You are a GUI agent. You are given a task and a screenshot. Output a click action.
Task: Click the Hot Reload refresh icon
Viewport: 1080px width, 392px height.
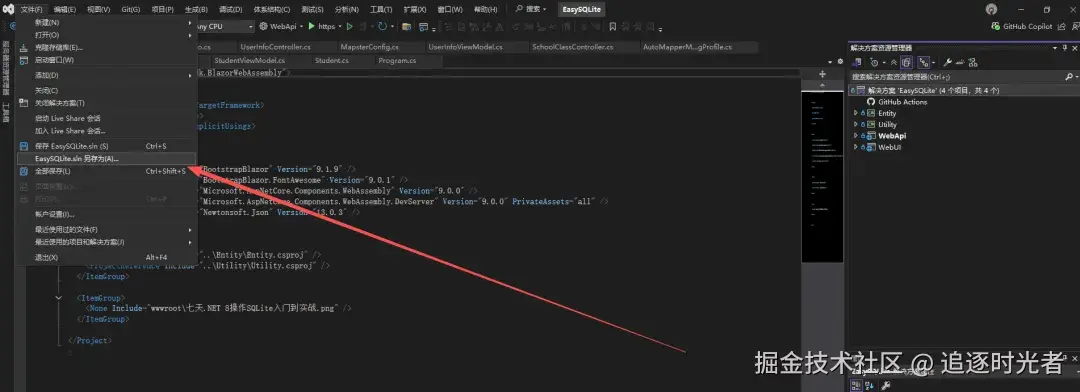[x=382, y=26]
